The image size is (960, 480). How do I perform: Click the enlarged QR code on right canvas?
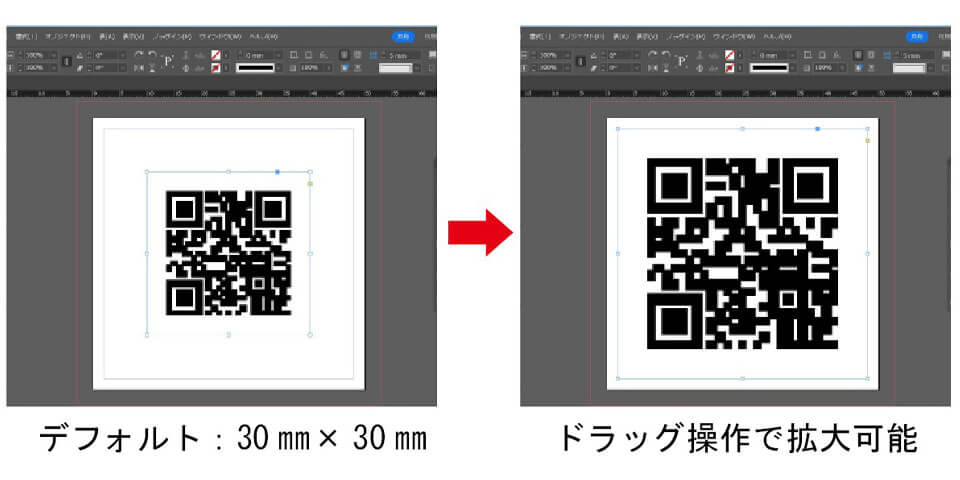(742, 254)
